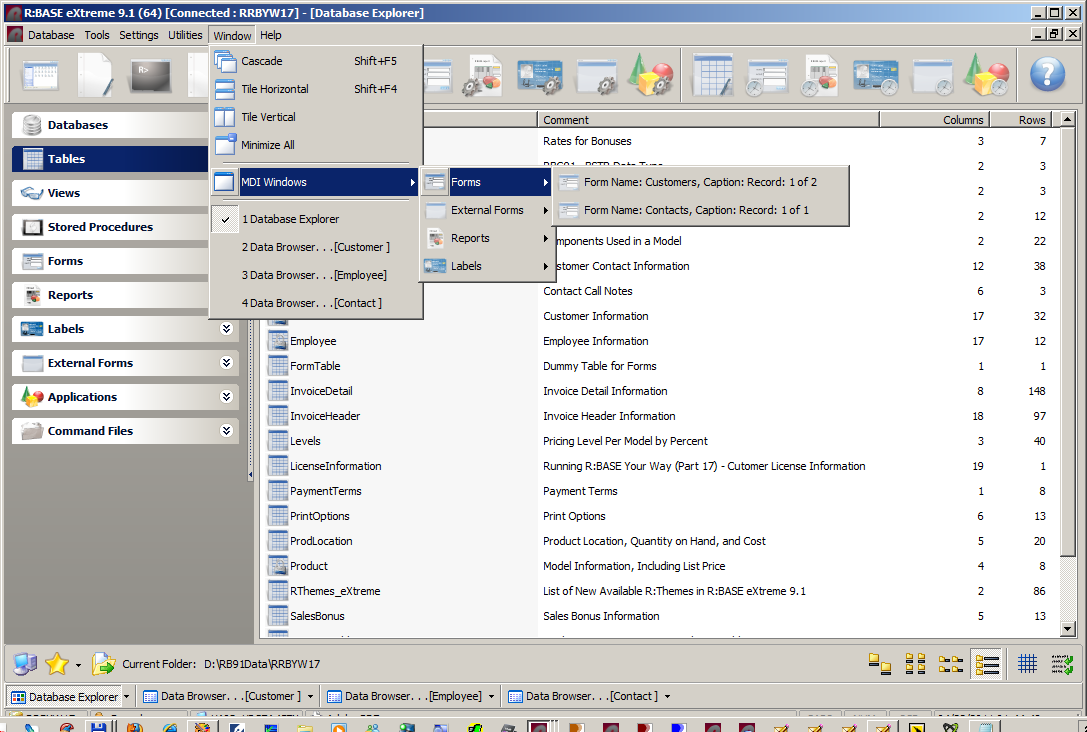Click the blue Help question mark icon
Viewport: 1087px width, 732px height.
click(1047, 74)
